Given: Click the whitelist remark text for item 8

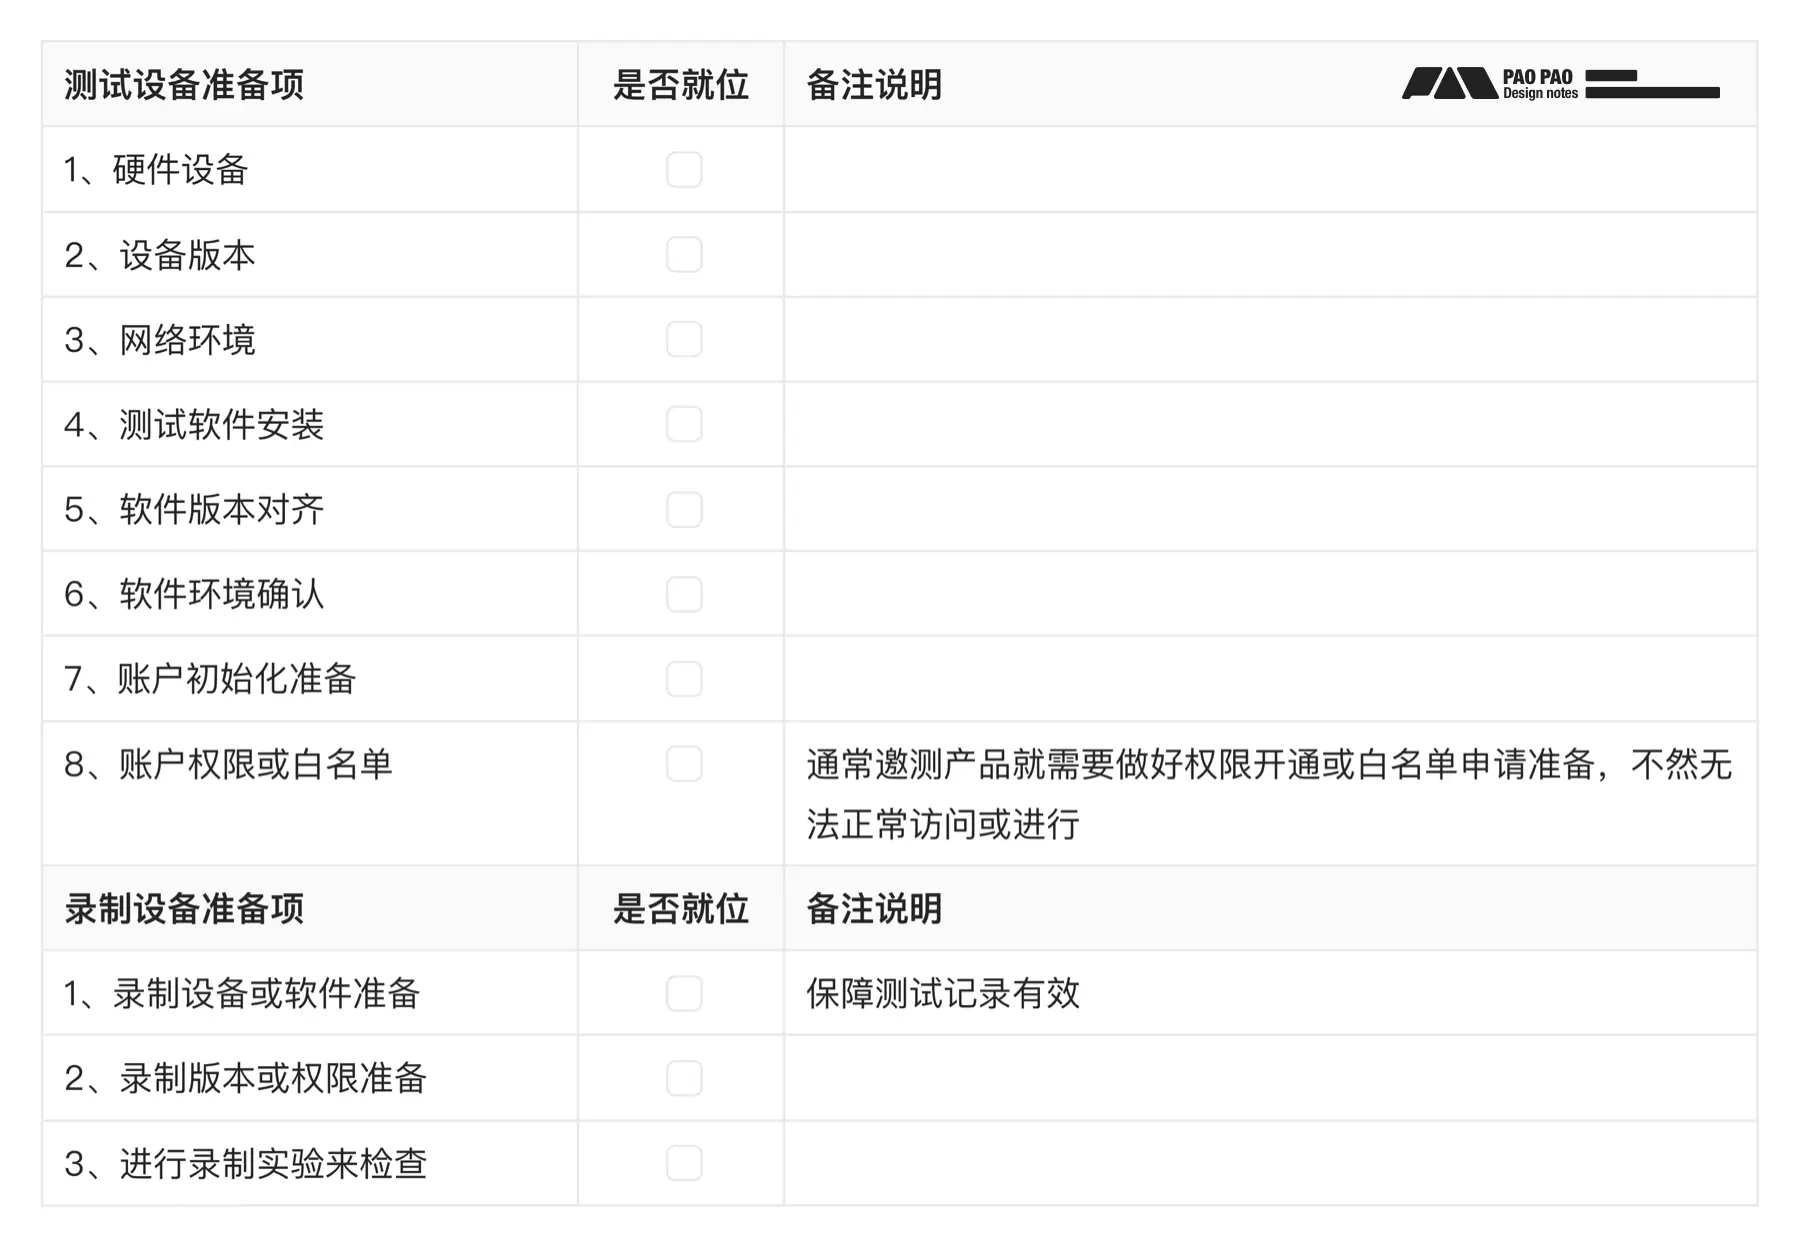Looking at the screenshot, I should tap(1268, 794).
